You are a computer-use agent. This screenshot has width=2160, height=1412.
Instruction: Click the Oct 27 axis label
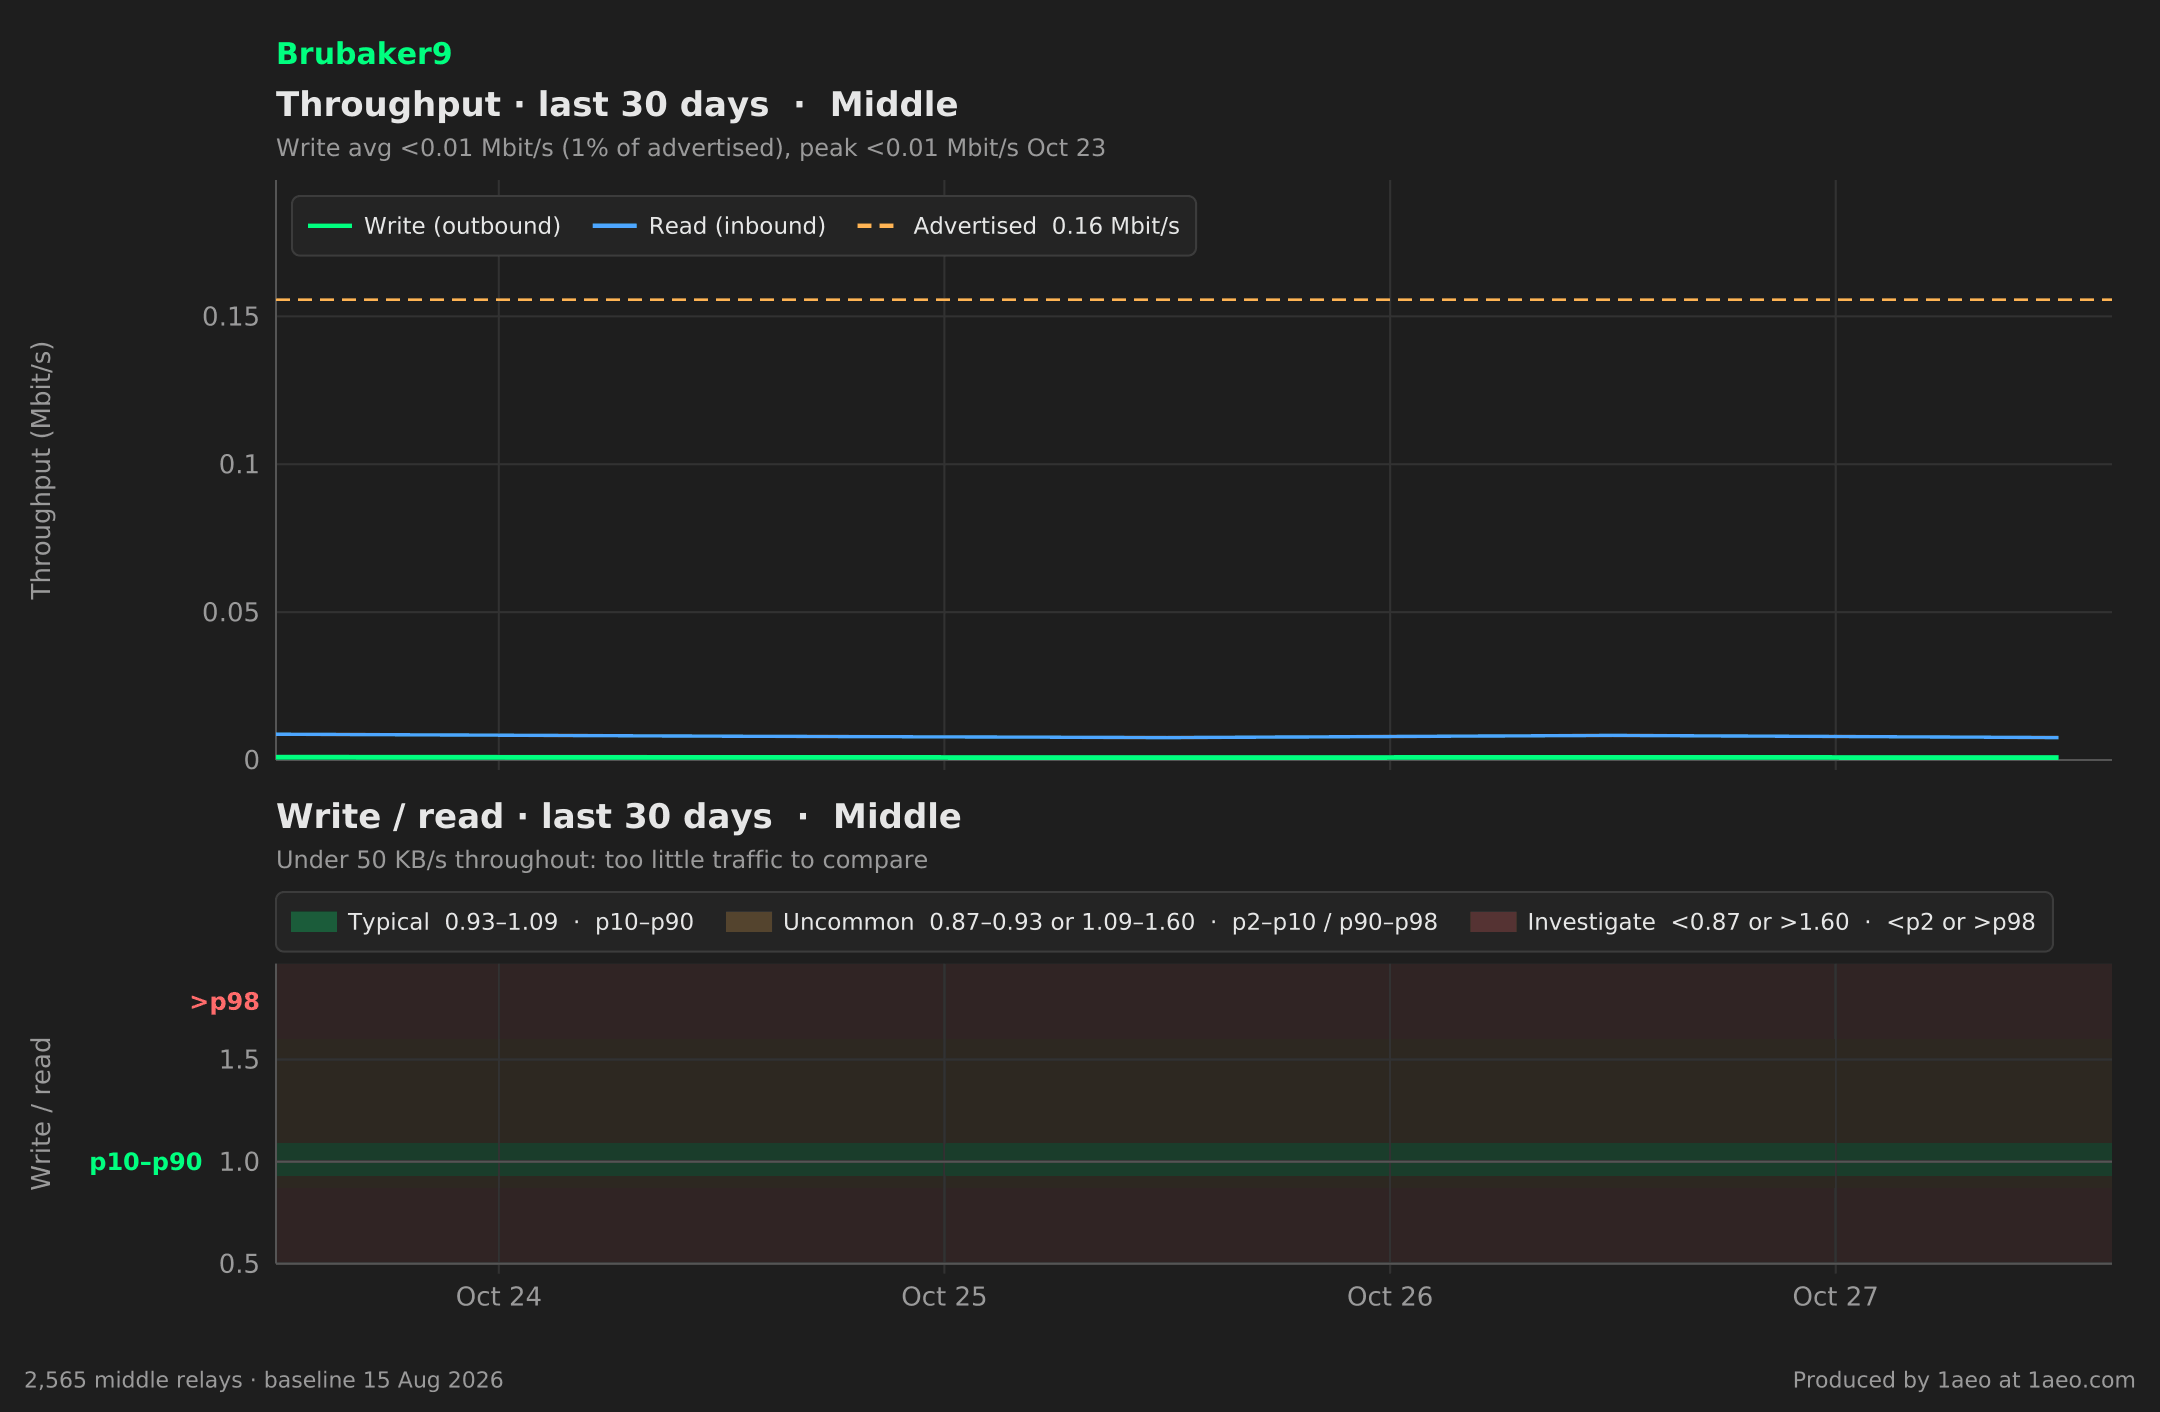click(x=1835, y=1297)
